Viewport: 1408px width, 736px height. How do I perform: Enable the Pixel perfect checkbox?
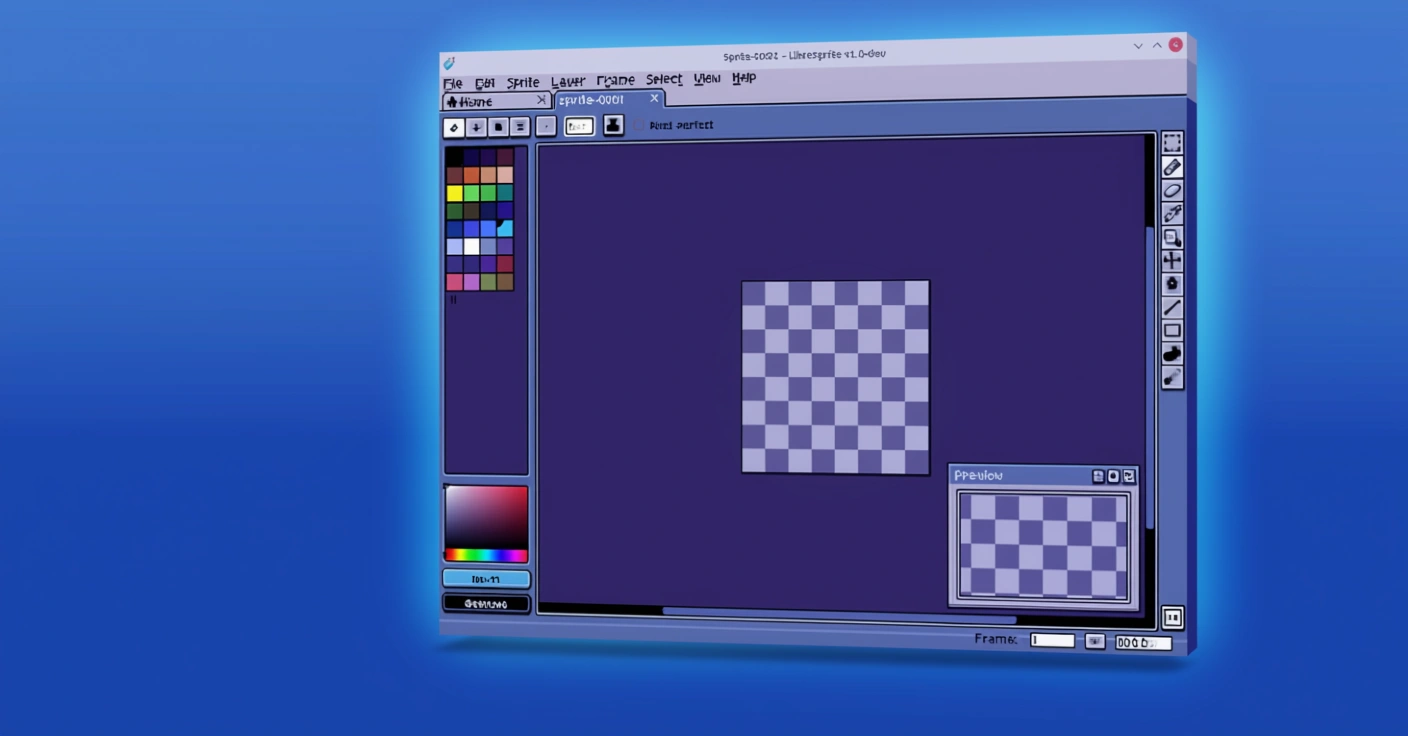pyautogui.click(x=640, y=125)
